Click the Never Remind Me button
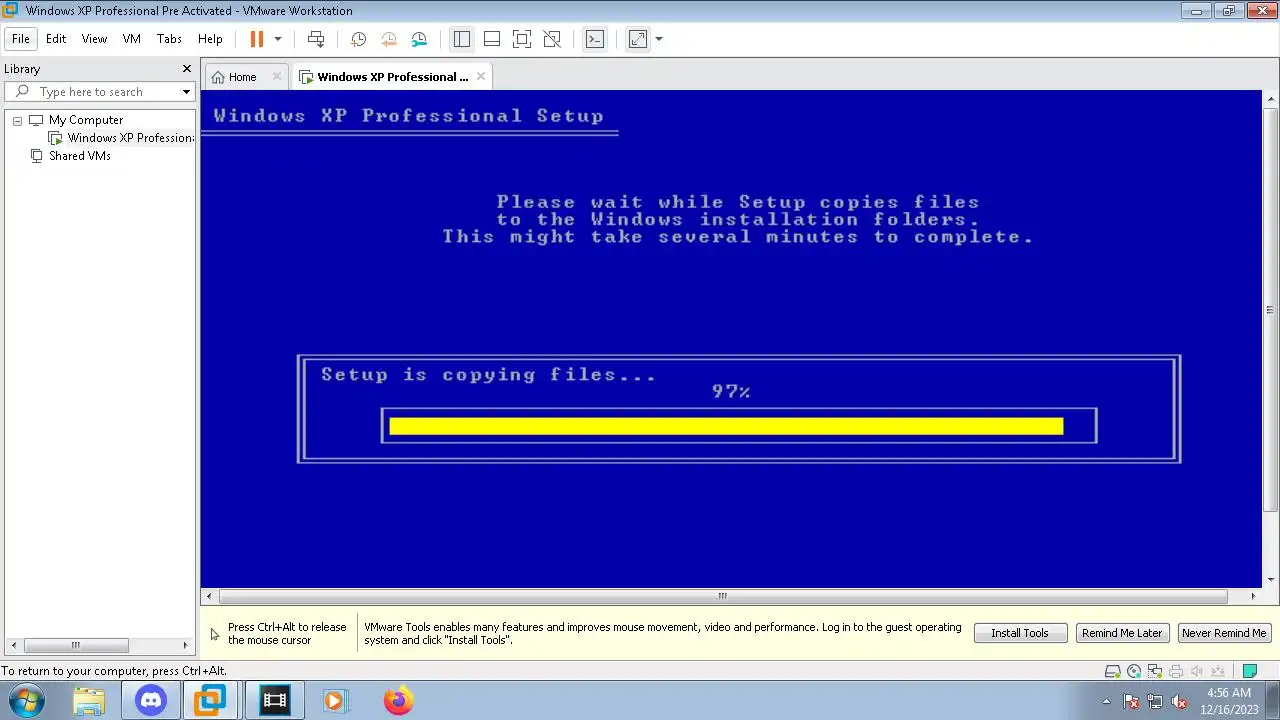 [1224, 633]
